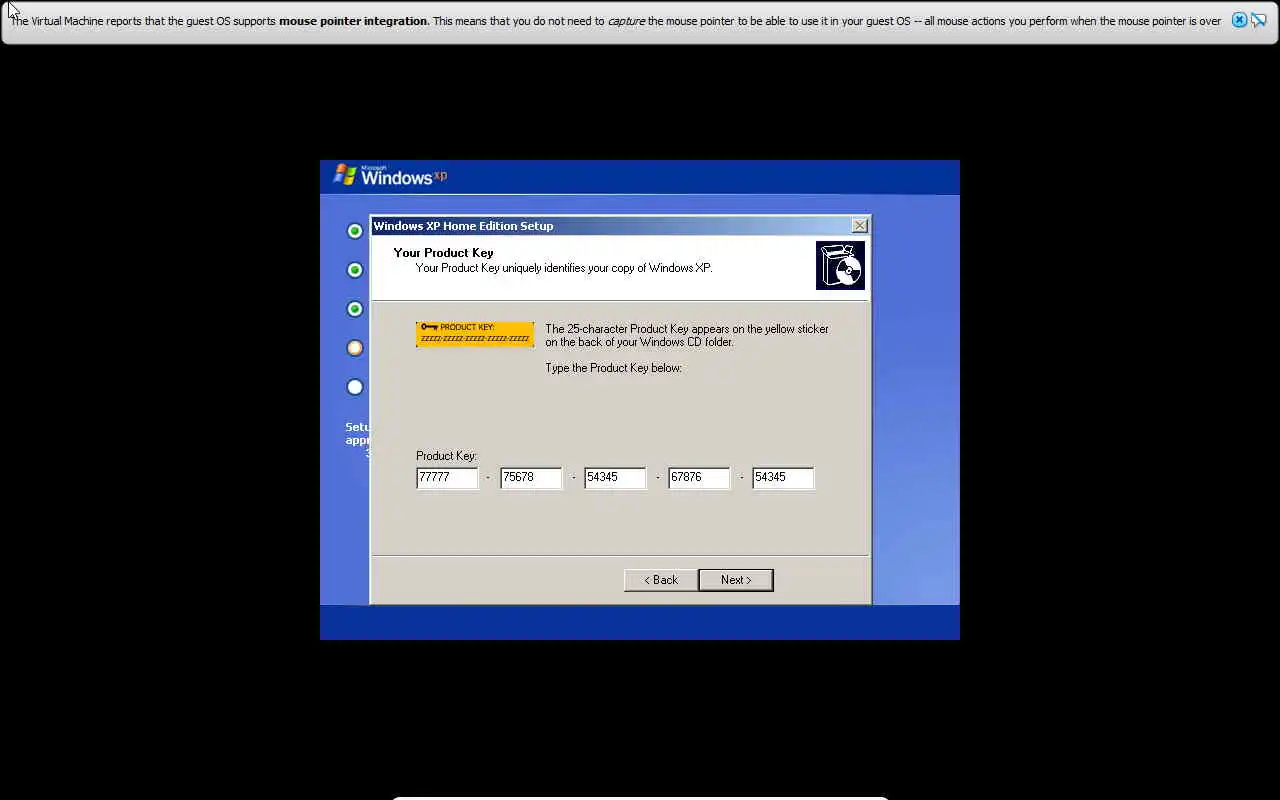This screenshot has height=800, width=1280.
Task: Click the "mouse pointer integration" notification text
Action: (353, 21)
